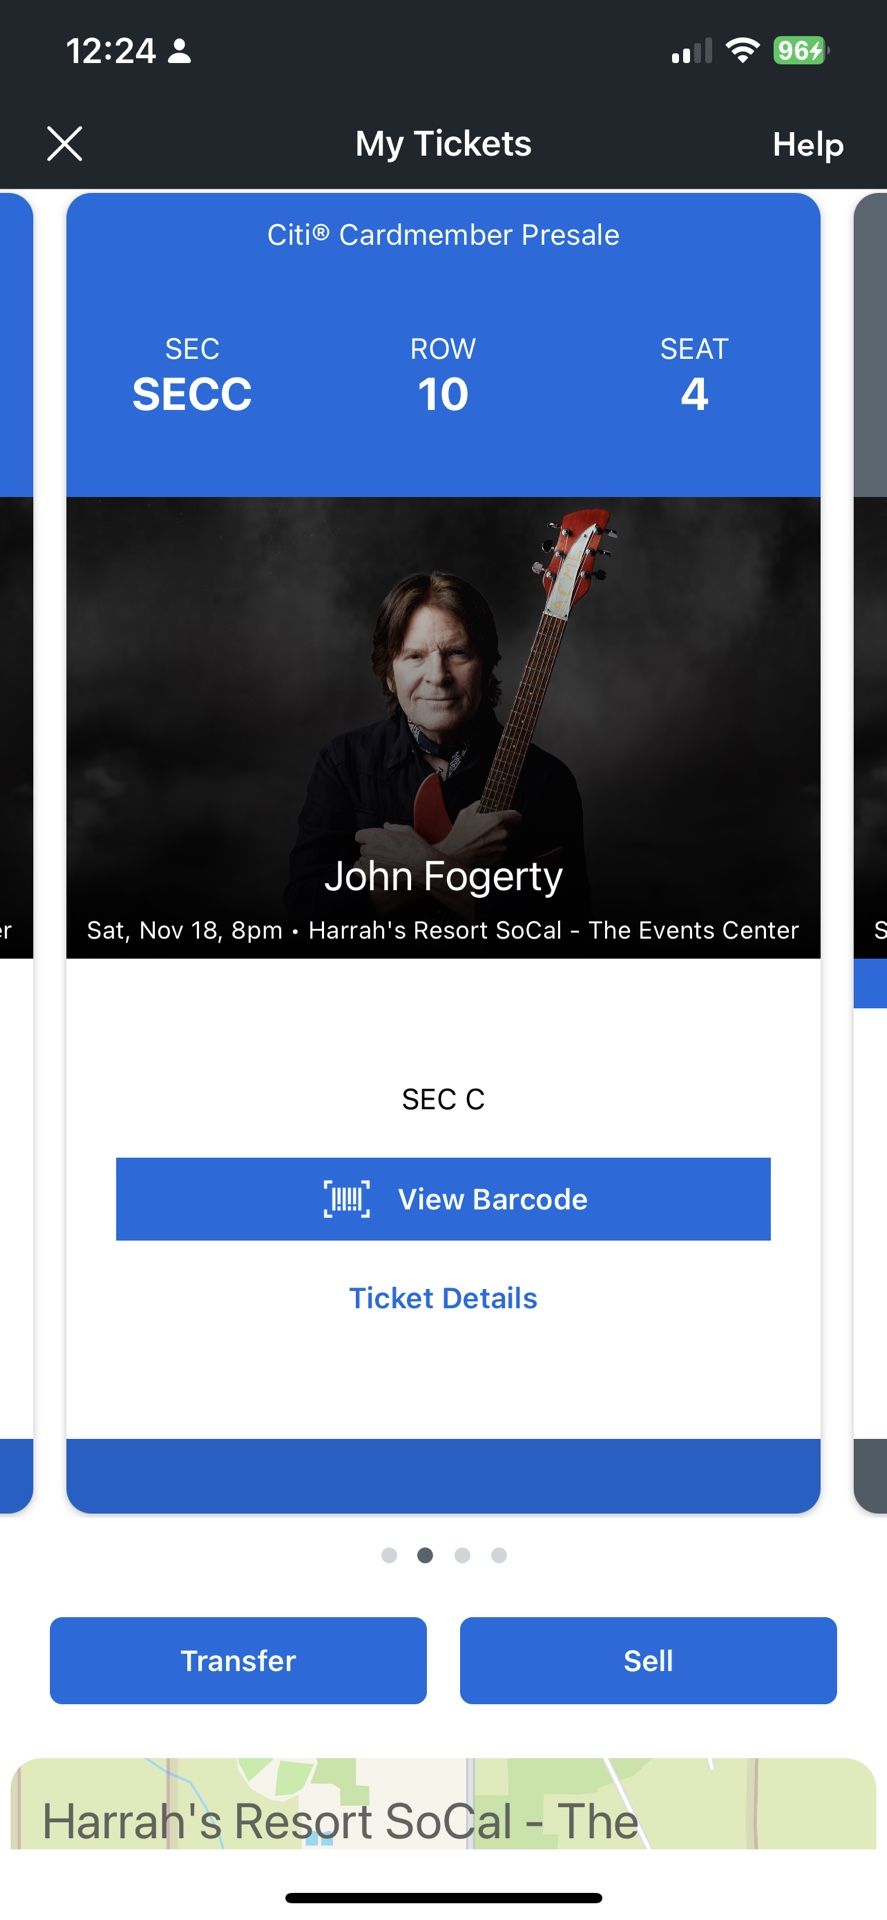Select the fourth page indicator dot
The image size is (887, 1920).
click(x=499, y=1555)
